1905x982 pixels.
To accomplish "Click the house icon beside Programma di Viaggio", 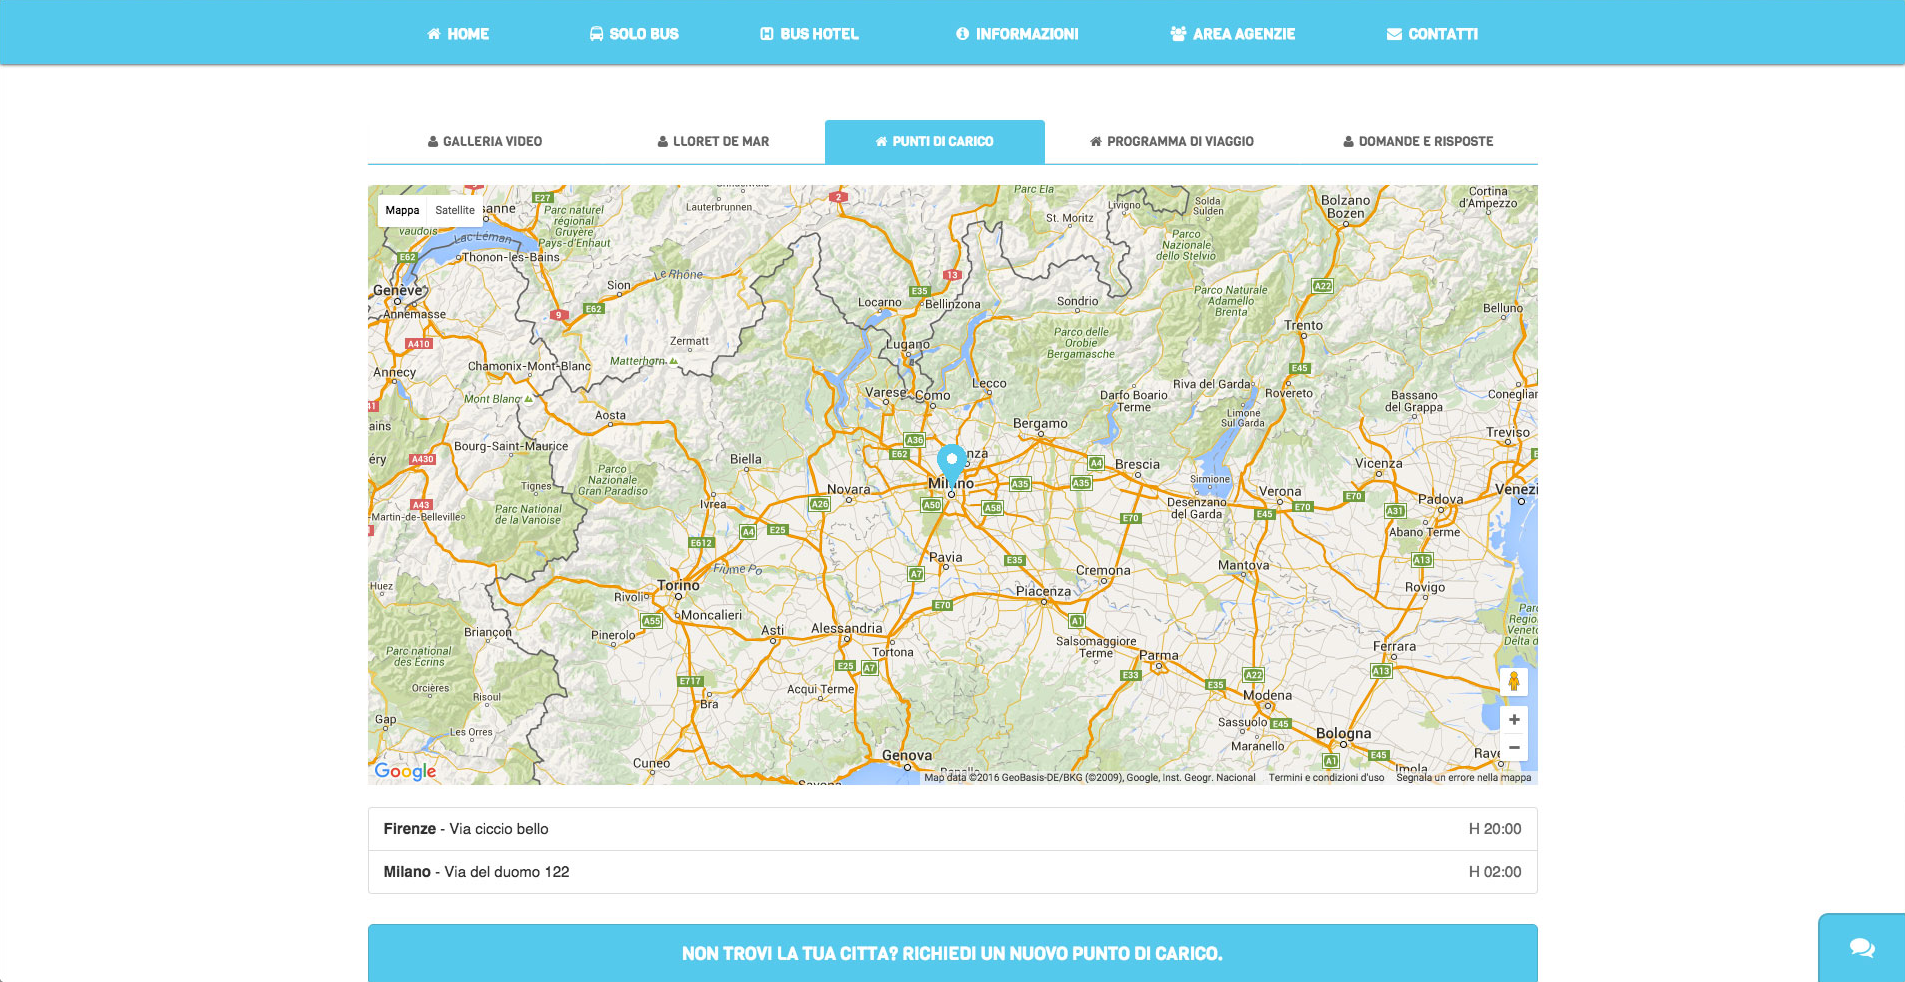I will click(x=1096, y=142).
